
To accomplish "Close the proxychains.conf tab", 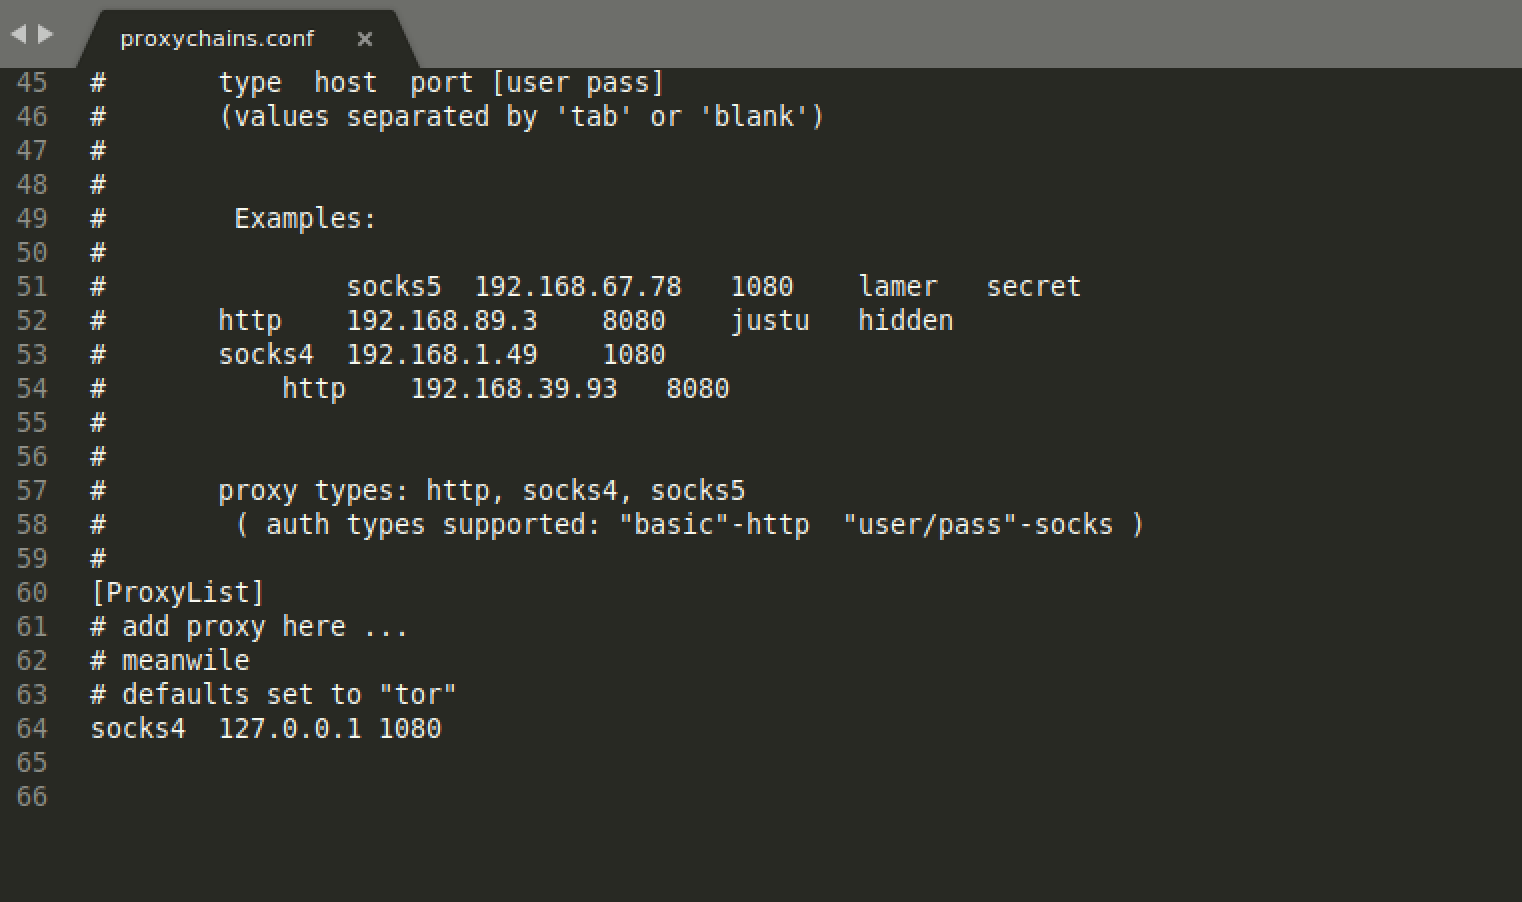I will 365,40.
